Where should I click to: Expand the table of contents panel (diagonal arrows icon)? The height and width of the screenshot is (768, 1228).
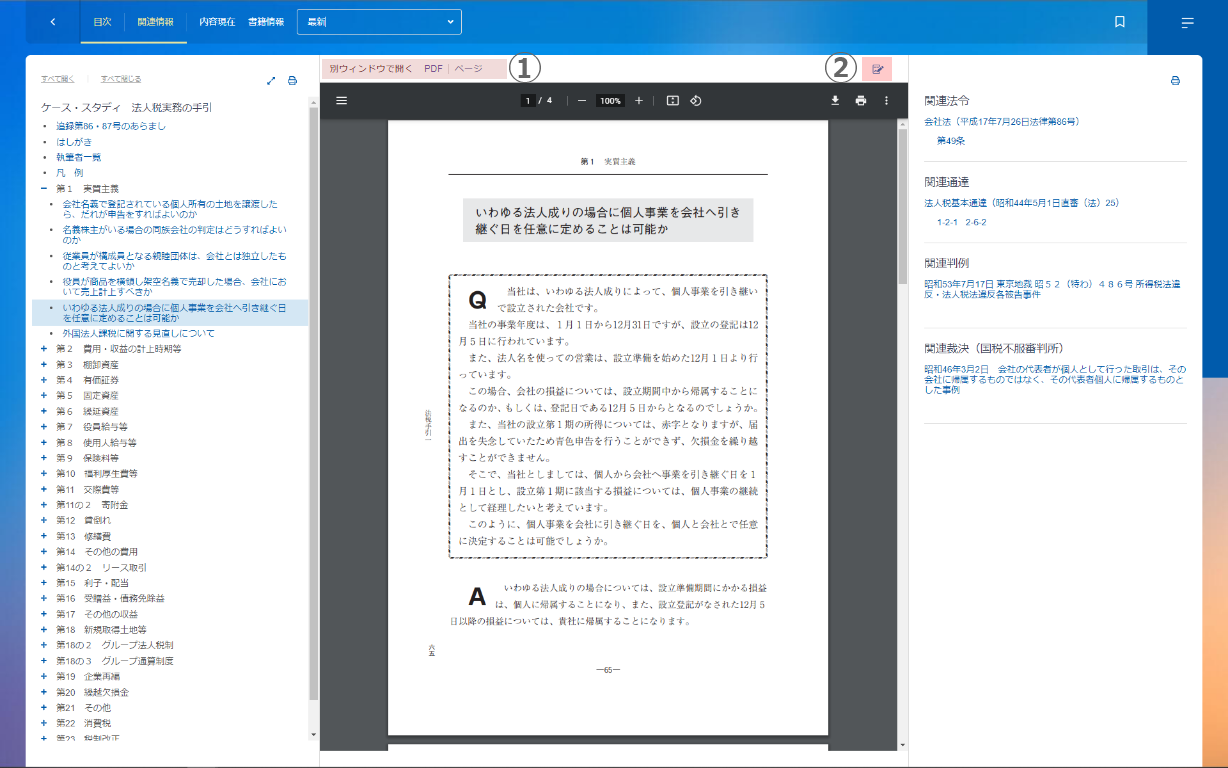pyautogui.click(x=271, y=81)
